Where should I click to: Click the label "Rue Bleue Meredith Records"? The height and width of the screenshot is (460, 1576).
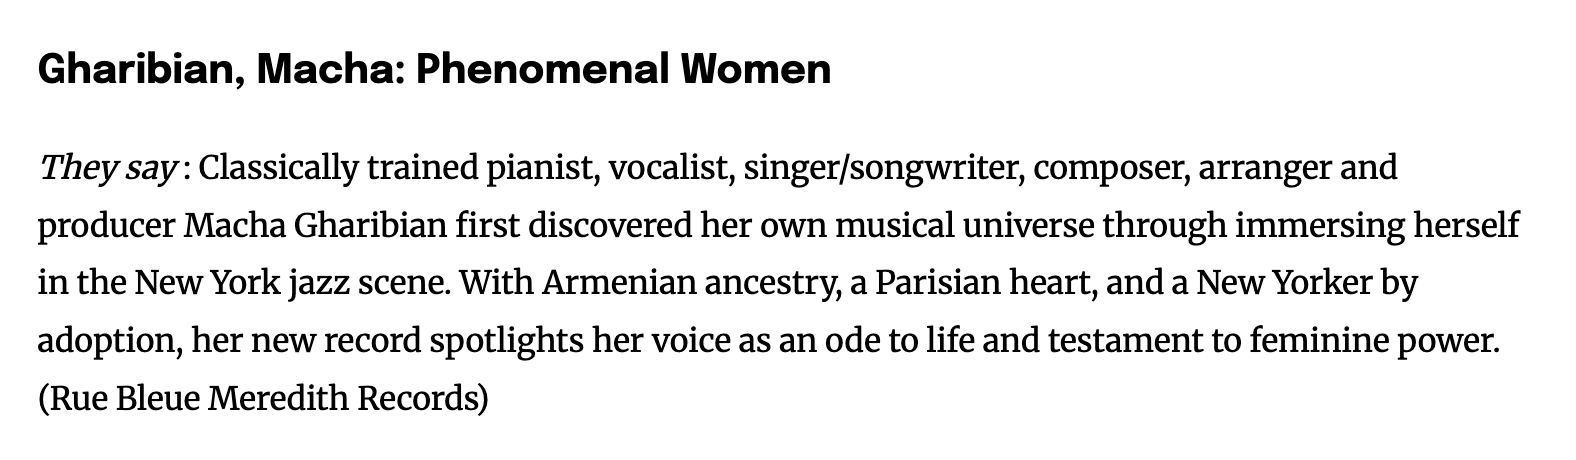263,399
